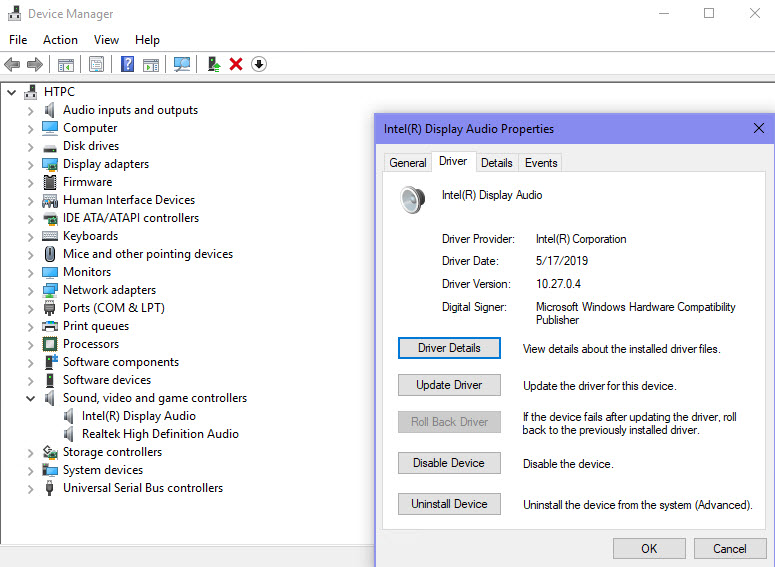
Task: Confirm with the OK button
Action: (x=649, y=549)
